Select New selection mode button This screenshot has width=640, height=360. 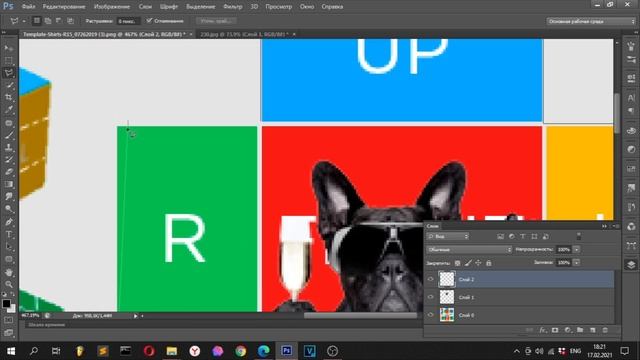pyautogui.click(x=37, y=21)
